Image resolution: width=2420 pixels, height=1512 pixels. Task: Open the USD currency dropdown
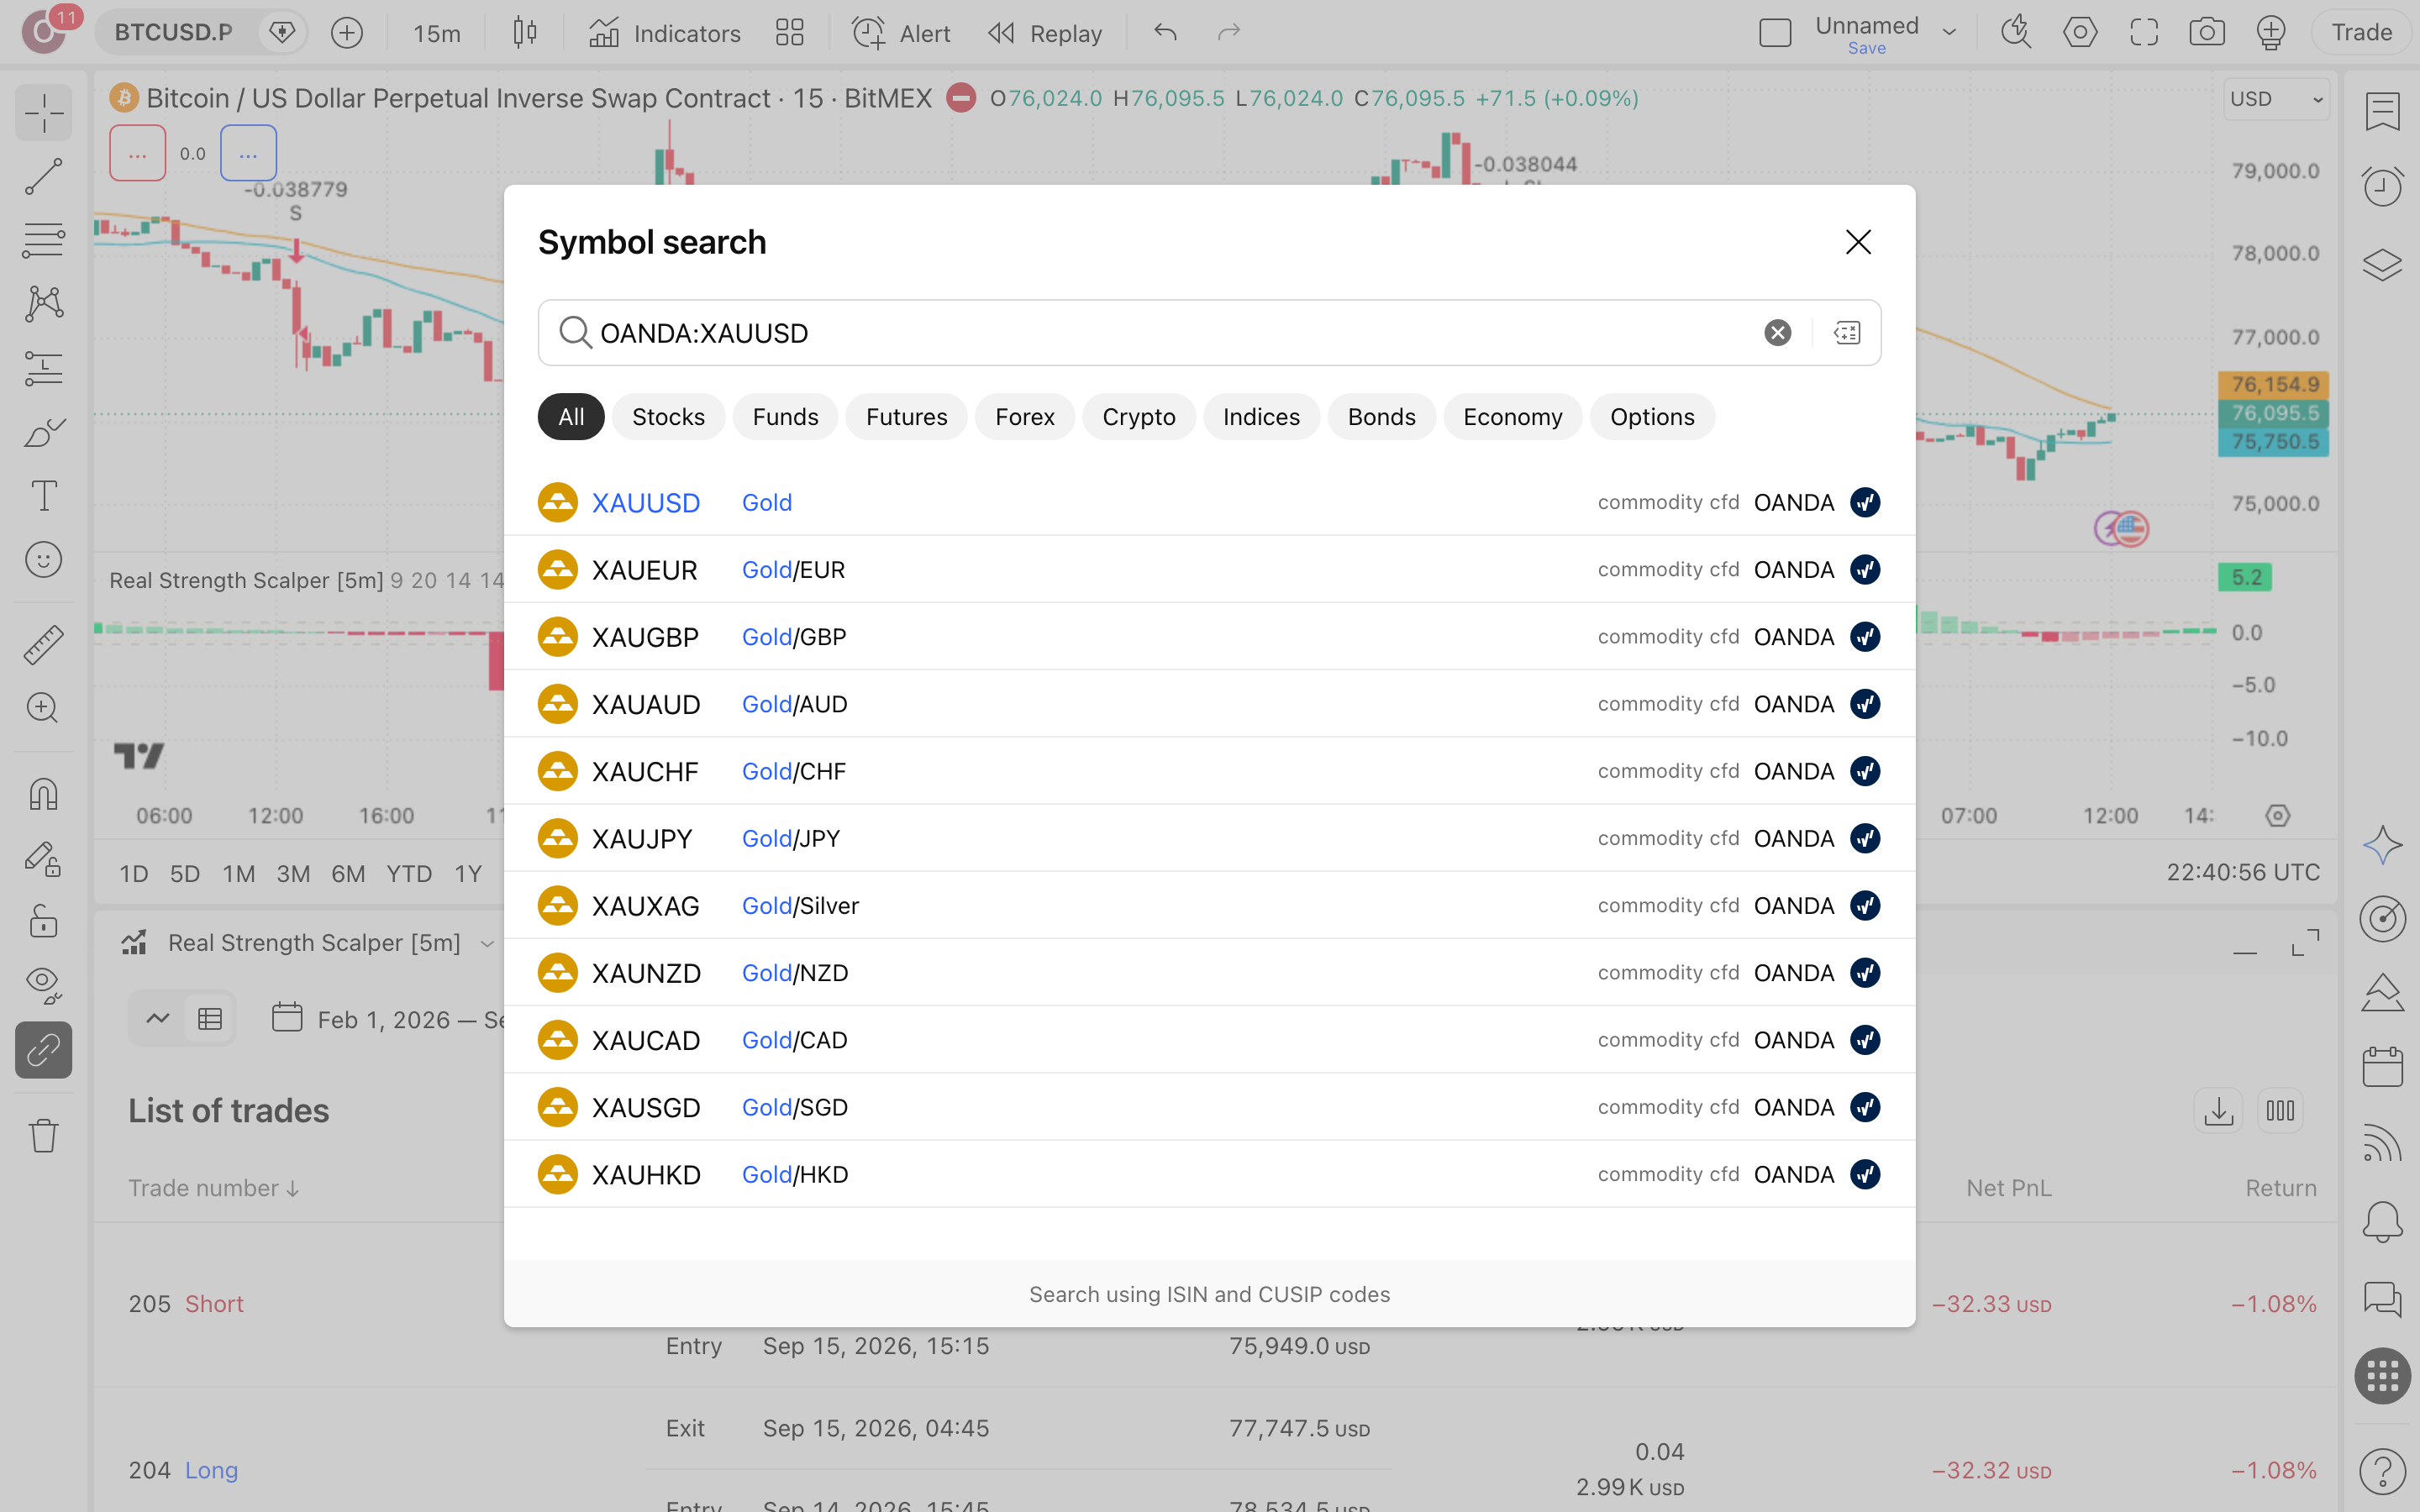(2276, 99)
